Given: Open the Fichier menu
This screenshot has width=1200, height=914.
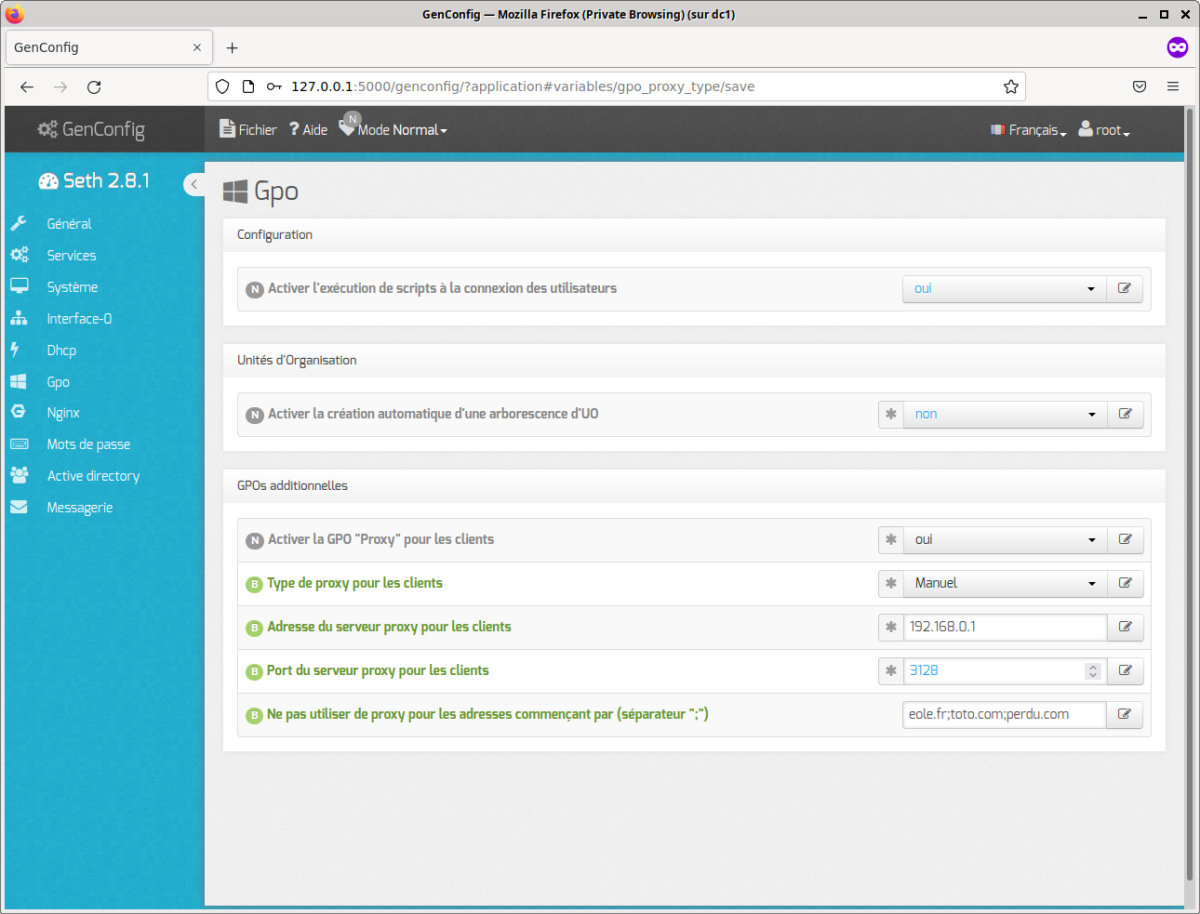Looking at the screenshot, I should coord(247,130).
